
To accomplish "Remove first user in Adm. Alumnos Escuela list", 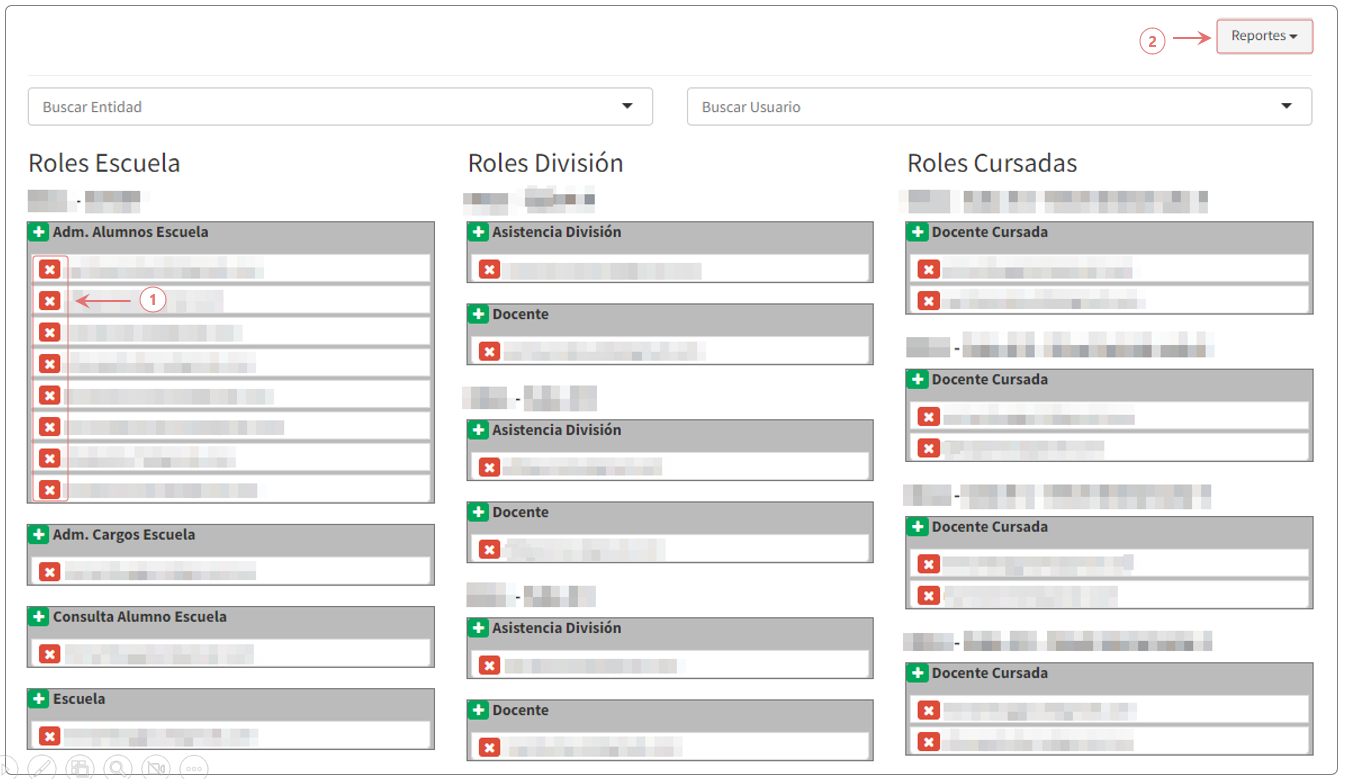I will click(49, 269).
